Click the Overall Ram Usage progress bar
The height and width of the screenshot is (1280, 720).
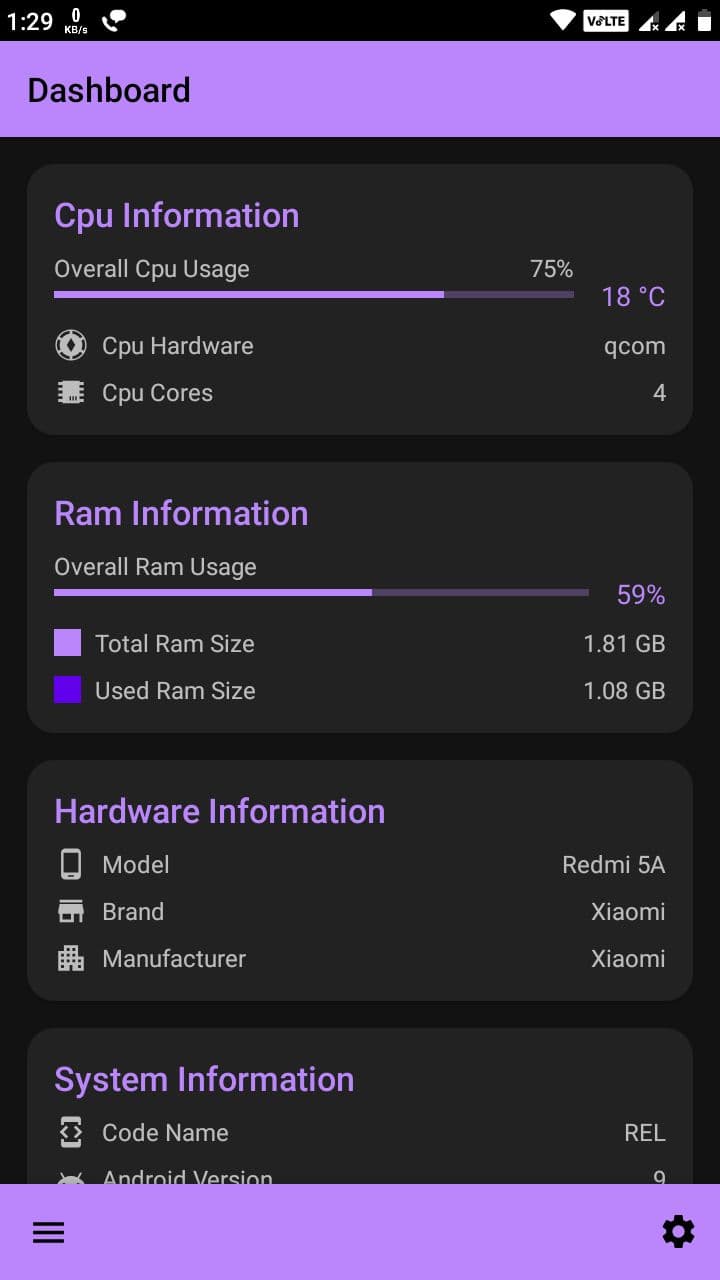click(x=321, y=592)
